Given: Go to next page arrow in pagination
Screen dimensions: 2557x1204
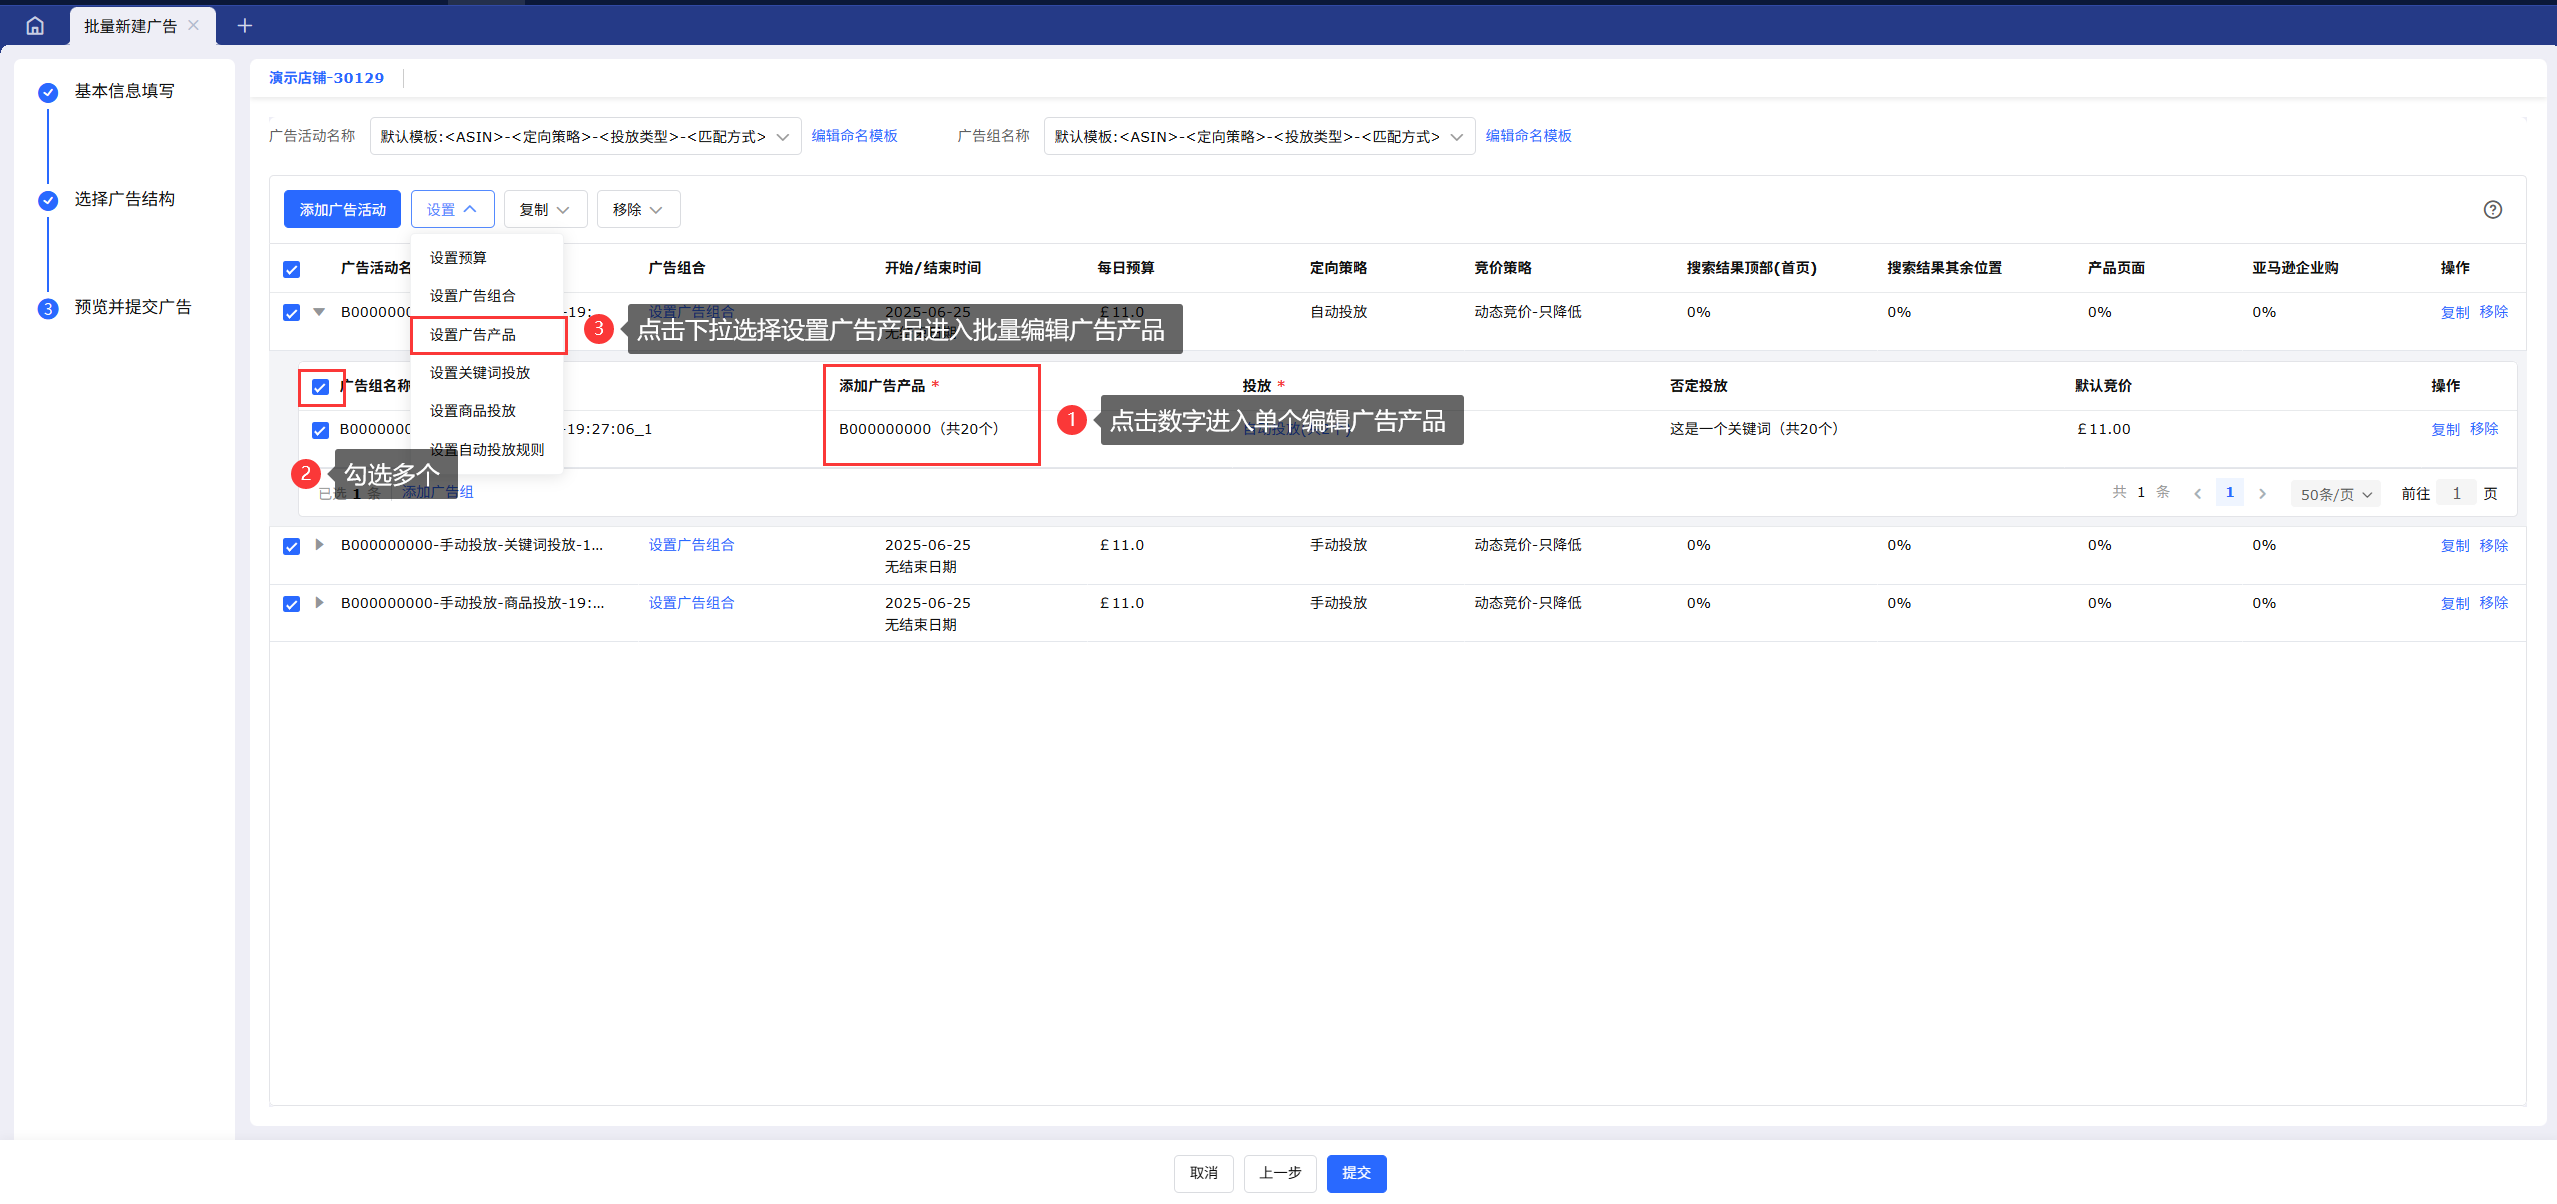Looking at the screenshot, I should 2262,494.
